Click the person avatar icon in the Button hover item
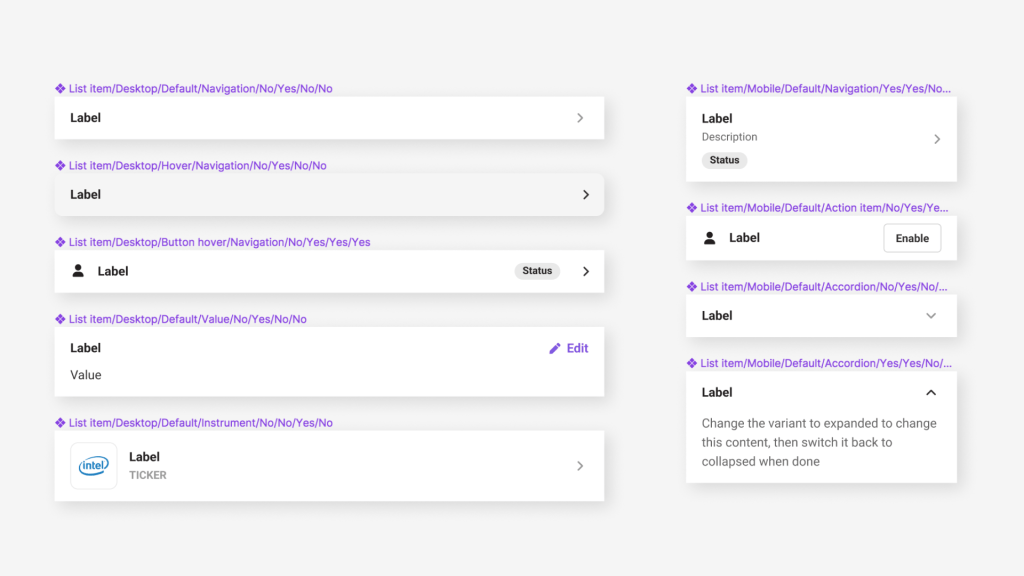The height and width of the screenshot is (576, 1024). (x=79, y=271)
